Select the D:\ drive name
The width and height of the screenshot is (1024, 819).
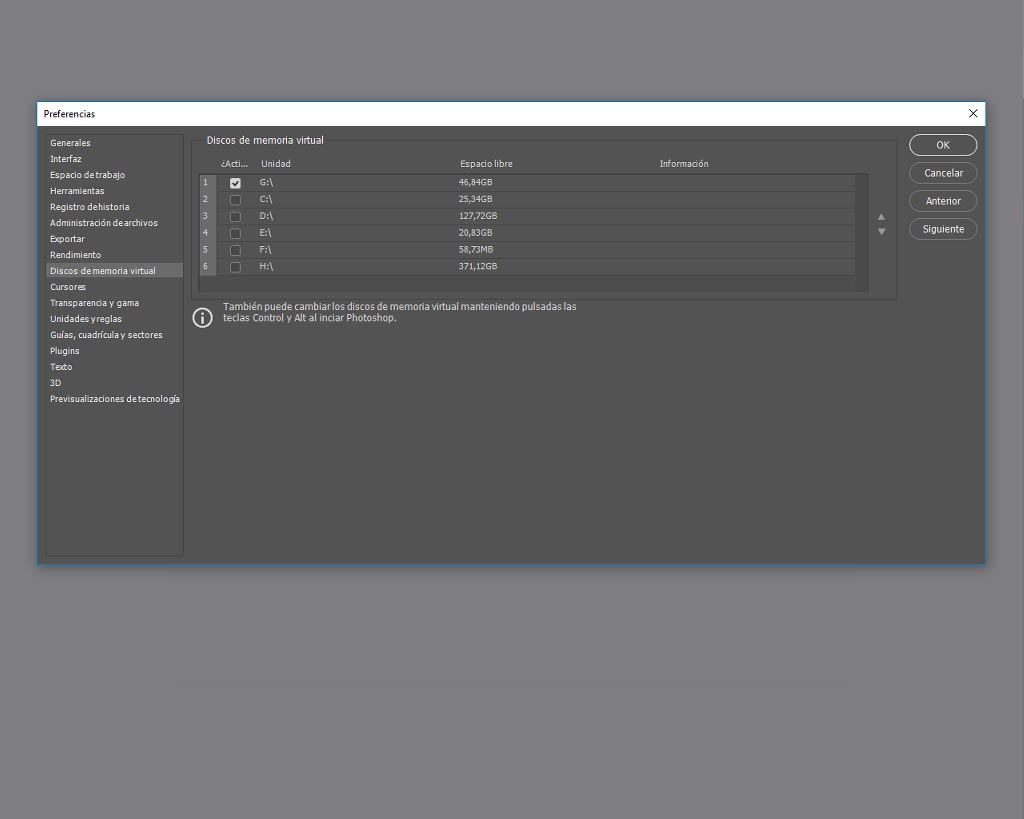point(266,216)
